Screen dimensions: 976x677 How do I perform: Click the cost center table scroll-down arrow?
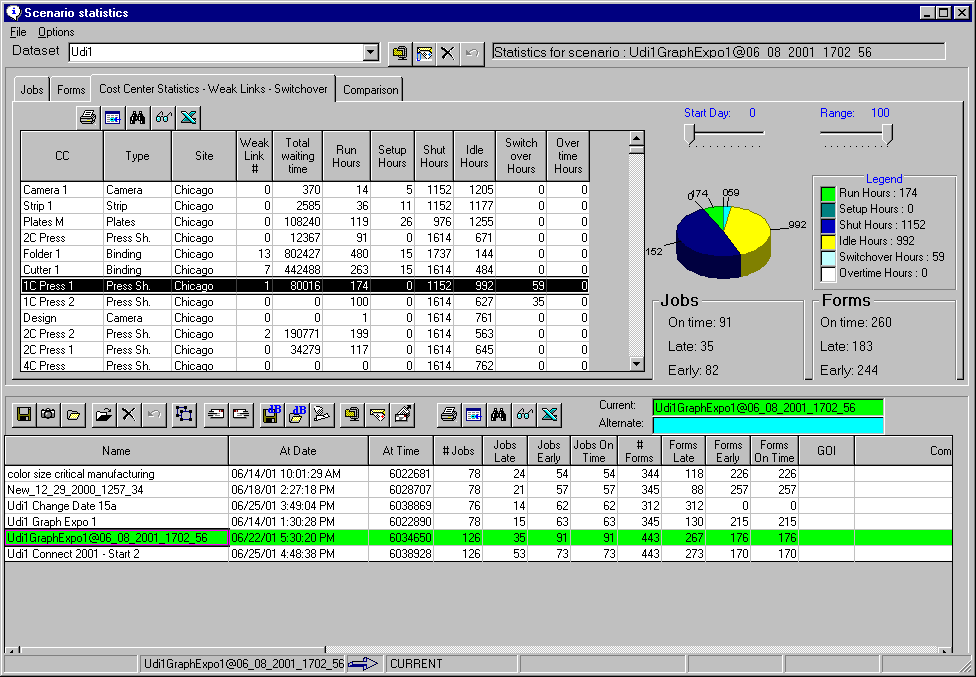point(636,364)
